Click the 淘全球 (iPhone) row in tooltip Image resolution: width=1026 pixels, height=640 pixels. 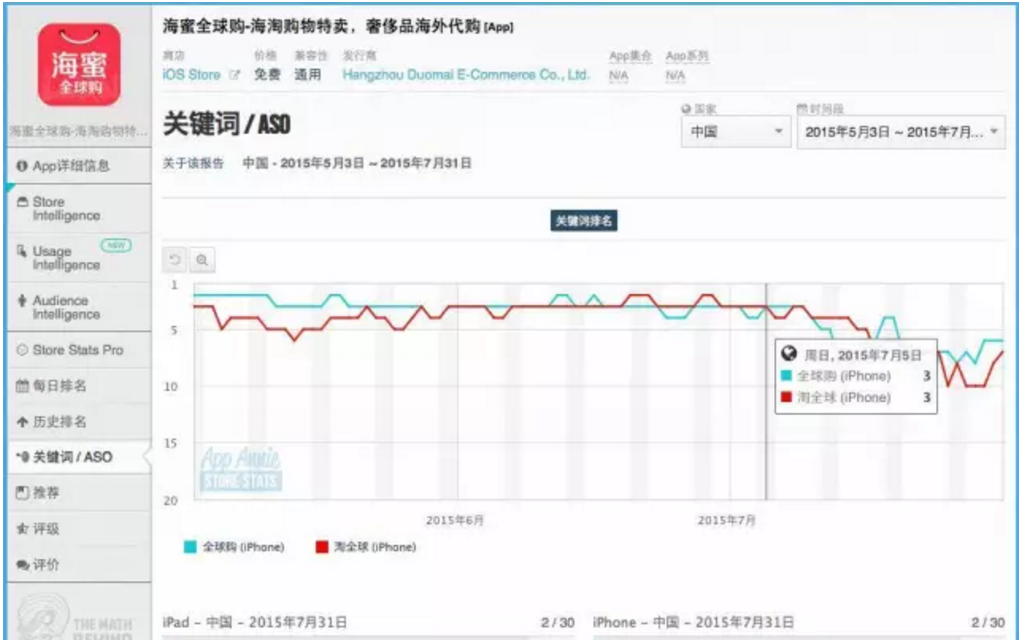pyautogui.click(x=856, y=398)
